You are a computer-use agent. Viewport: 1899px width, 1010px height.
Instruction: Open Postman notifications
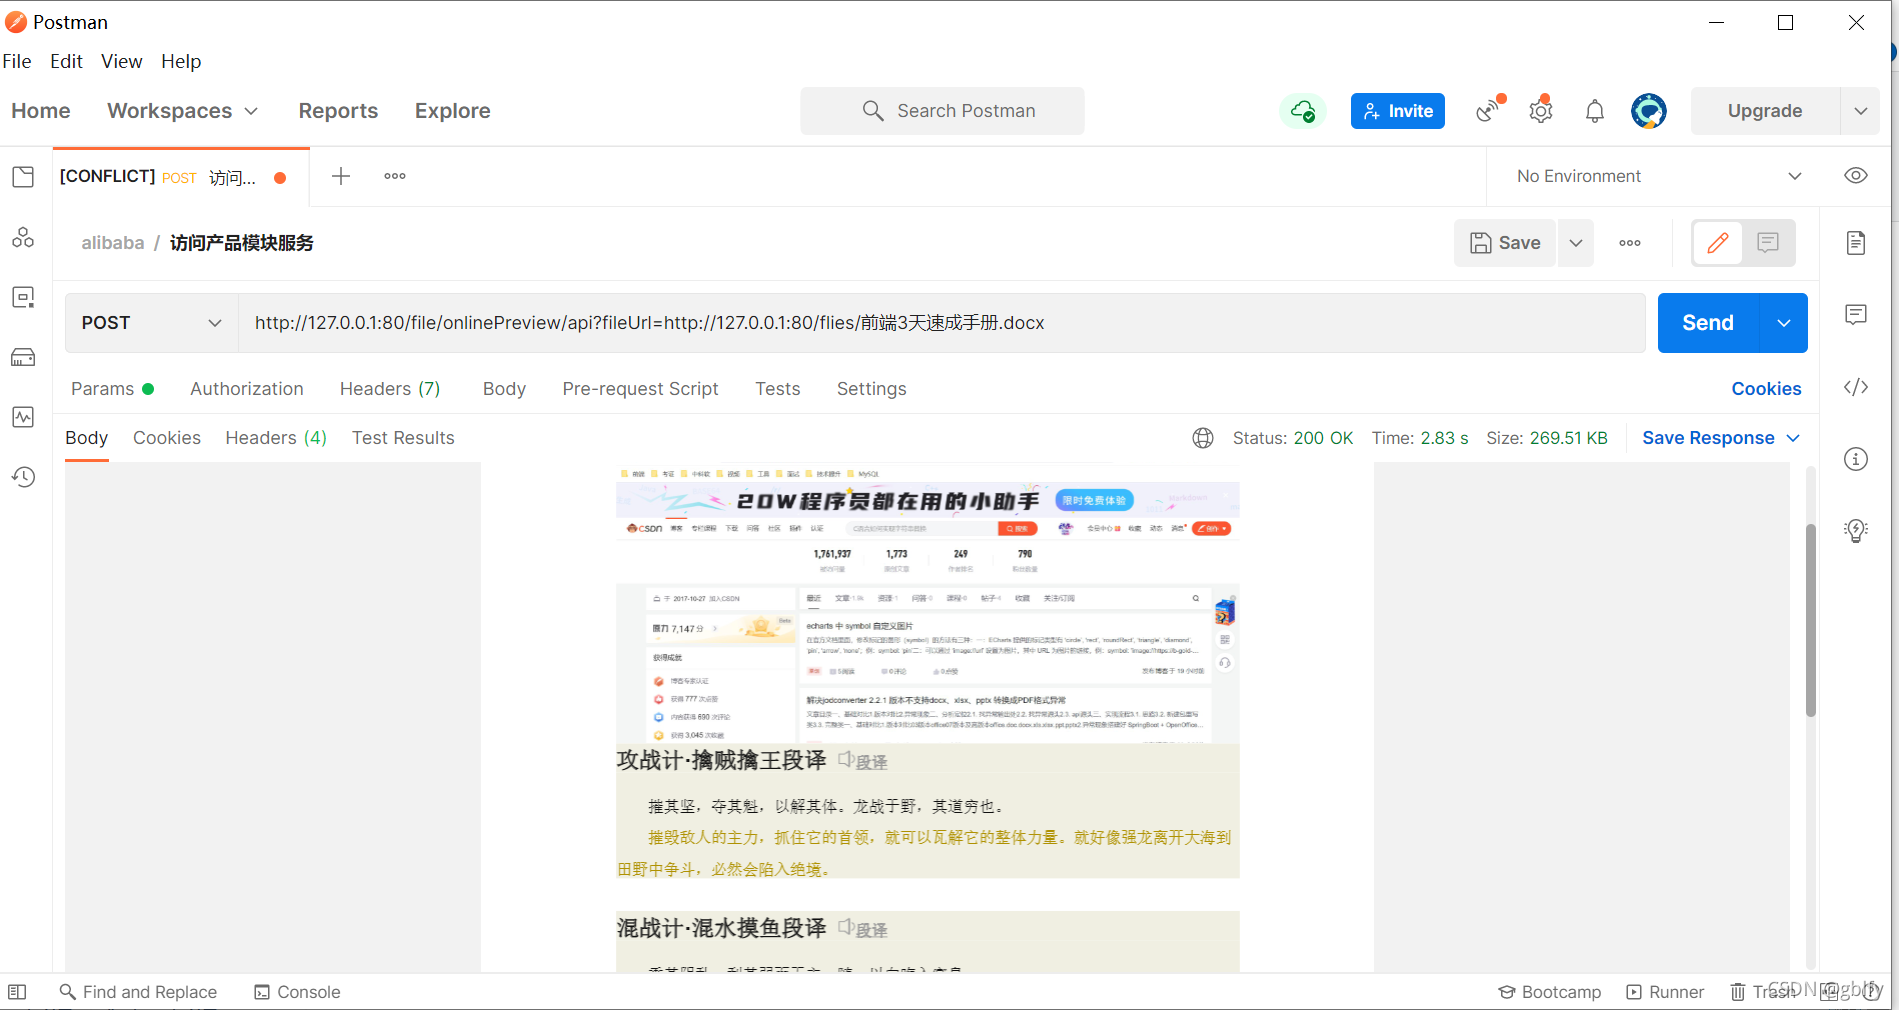[x=1594, y=111]
